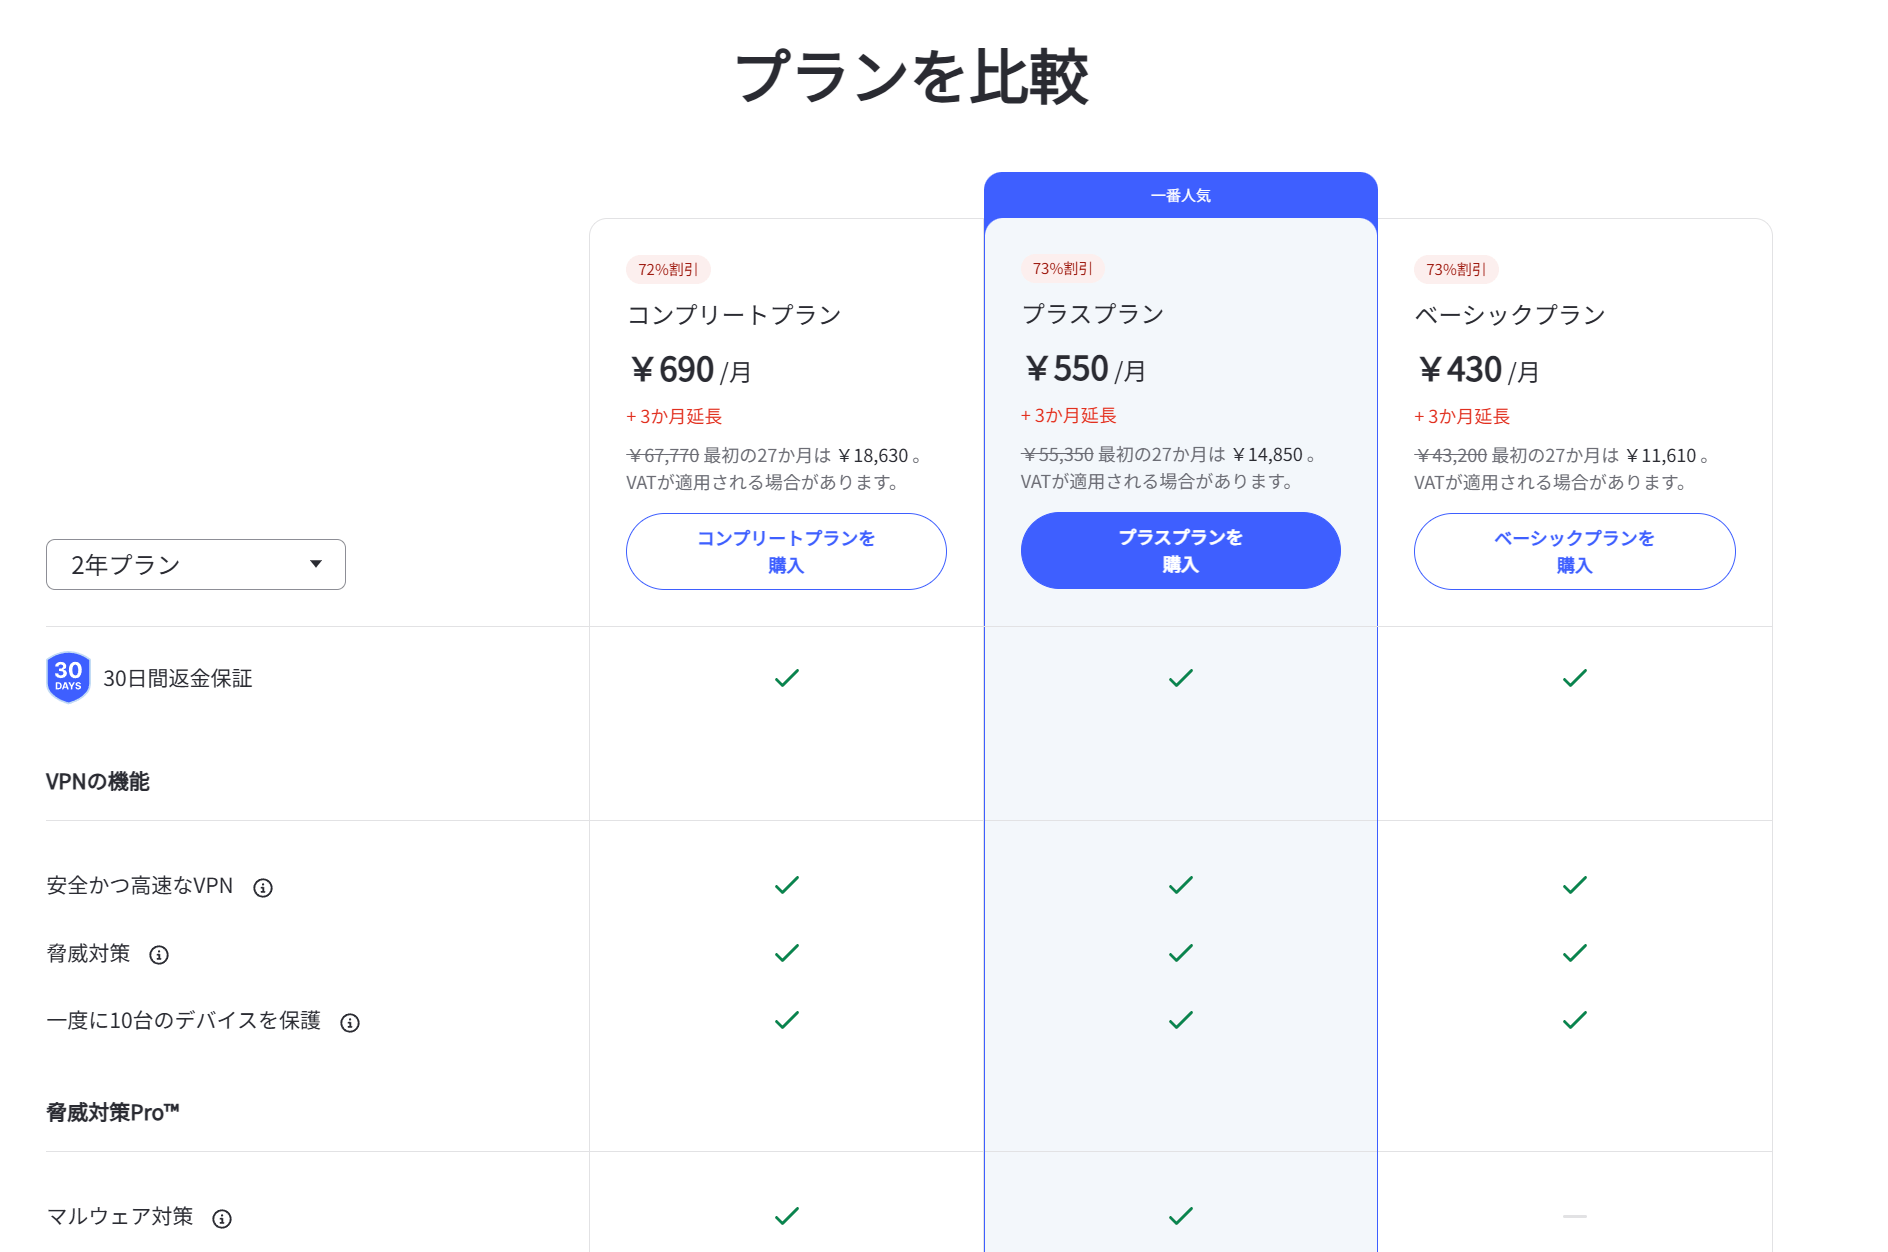Screen dimensions: 1888x1252
Task: Click the 30 DAYS shield badge
Action: pos(68,678)
